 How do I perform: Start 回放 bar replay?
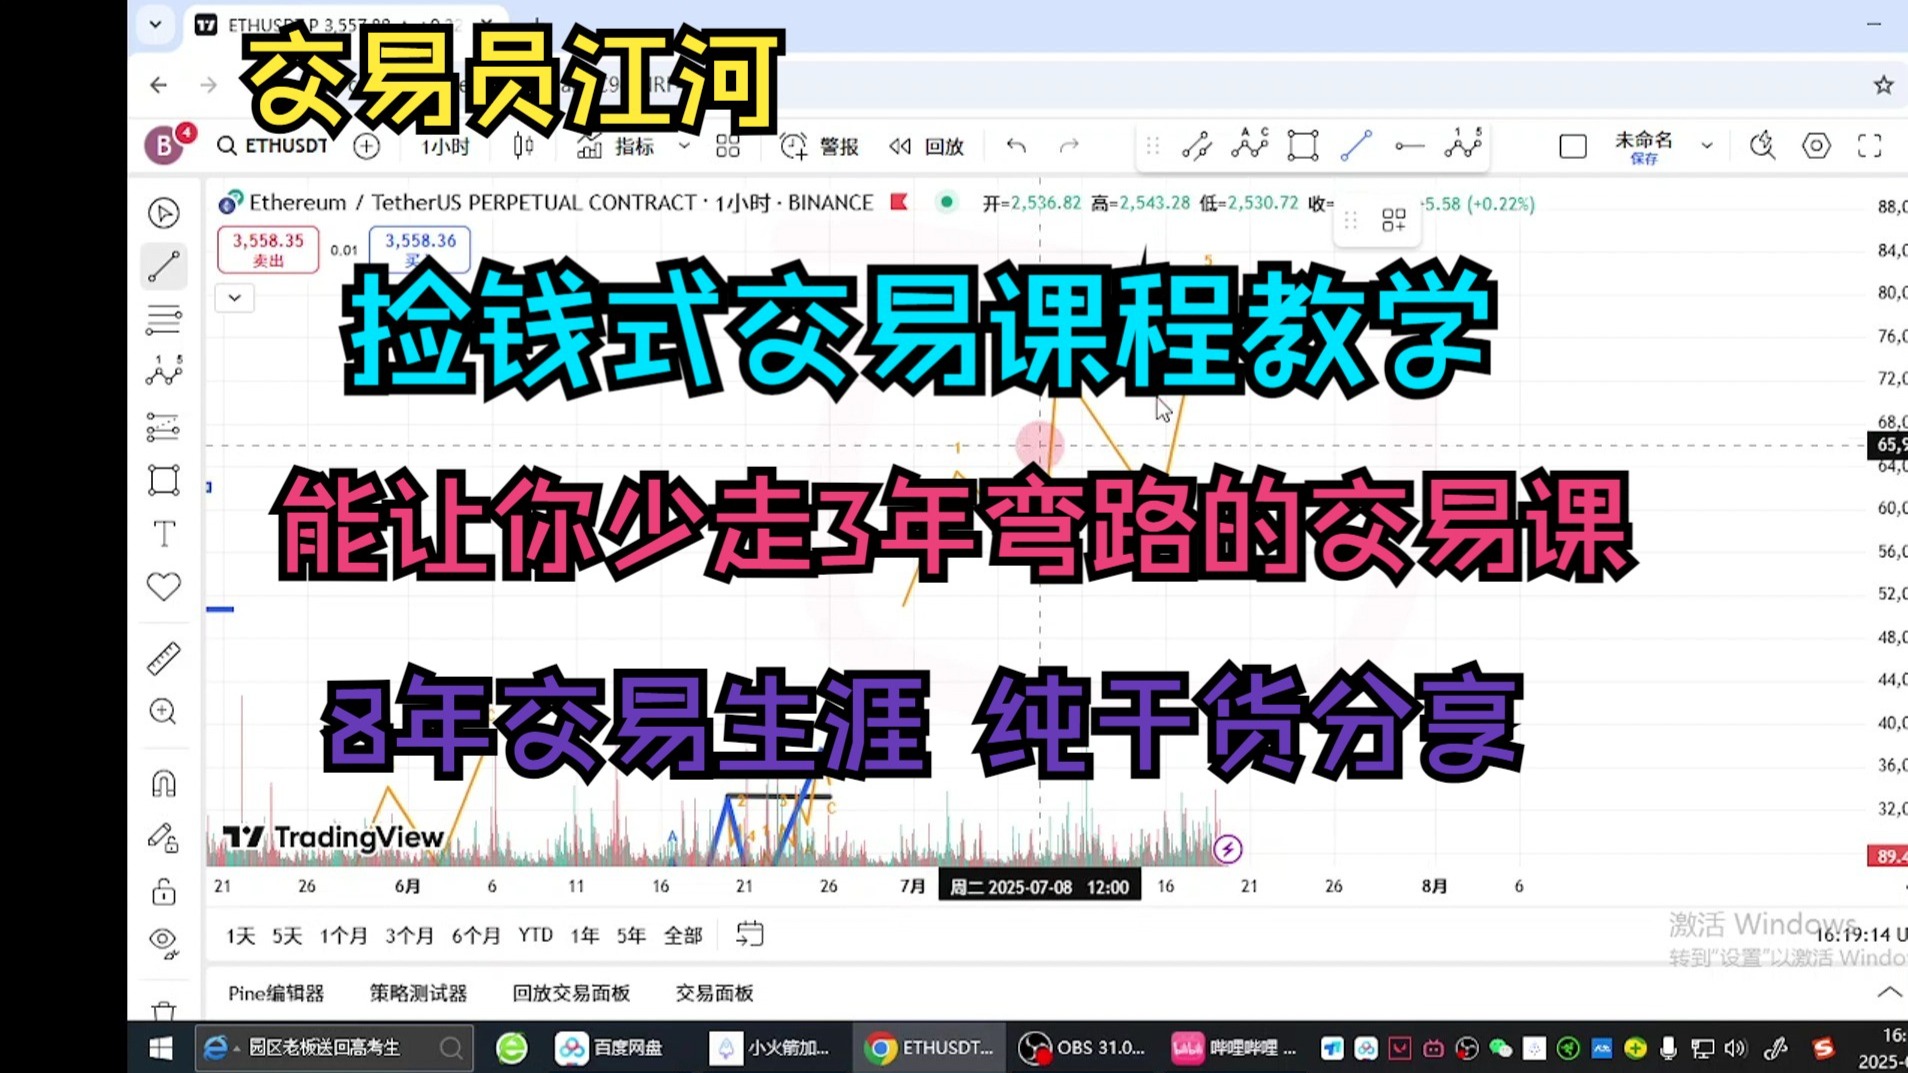(x=926, y=146)
